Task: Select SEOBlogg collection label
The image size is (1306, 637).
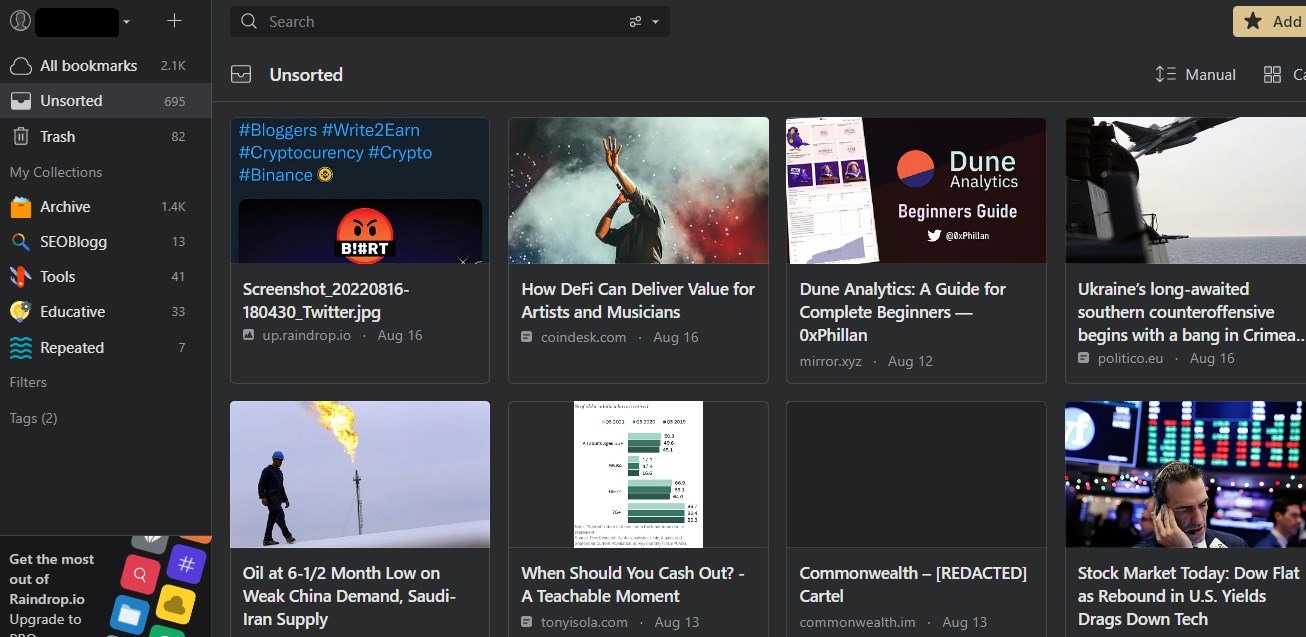Action: (73, 242)
